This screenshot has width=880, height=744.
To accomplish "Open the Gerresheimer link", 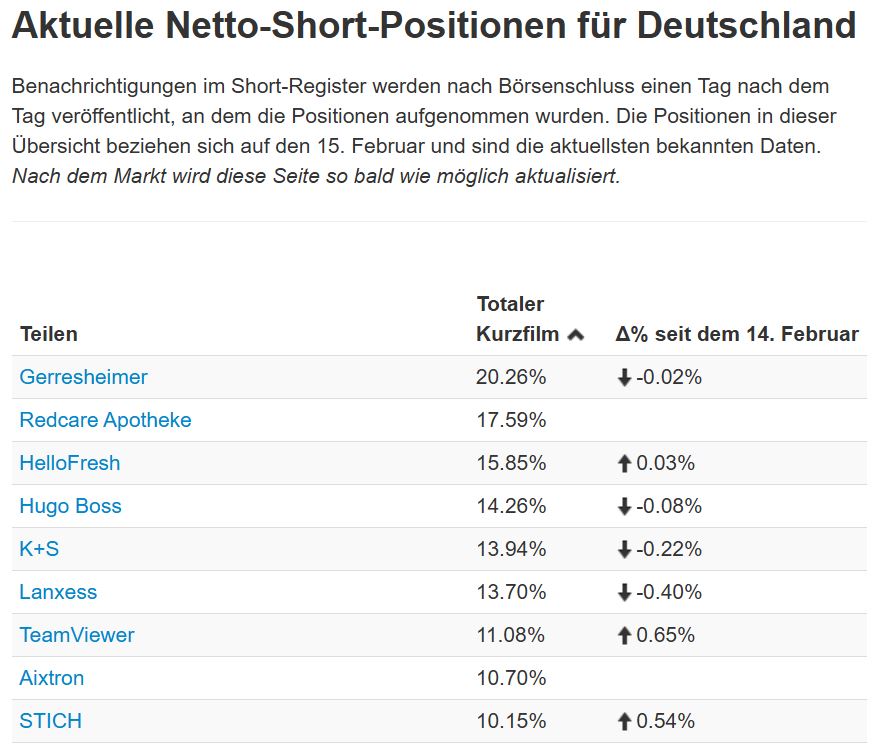I will click(83, 377).
